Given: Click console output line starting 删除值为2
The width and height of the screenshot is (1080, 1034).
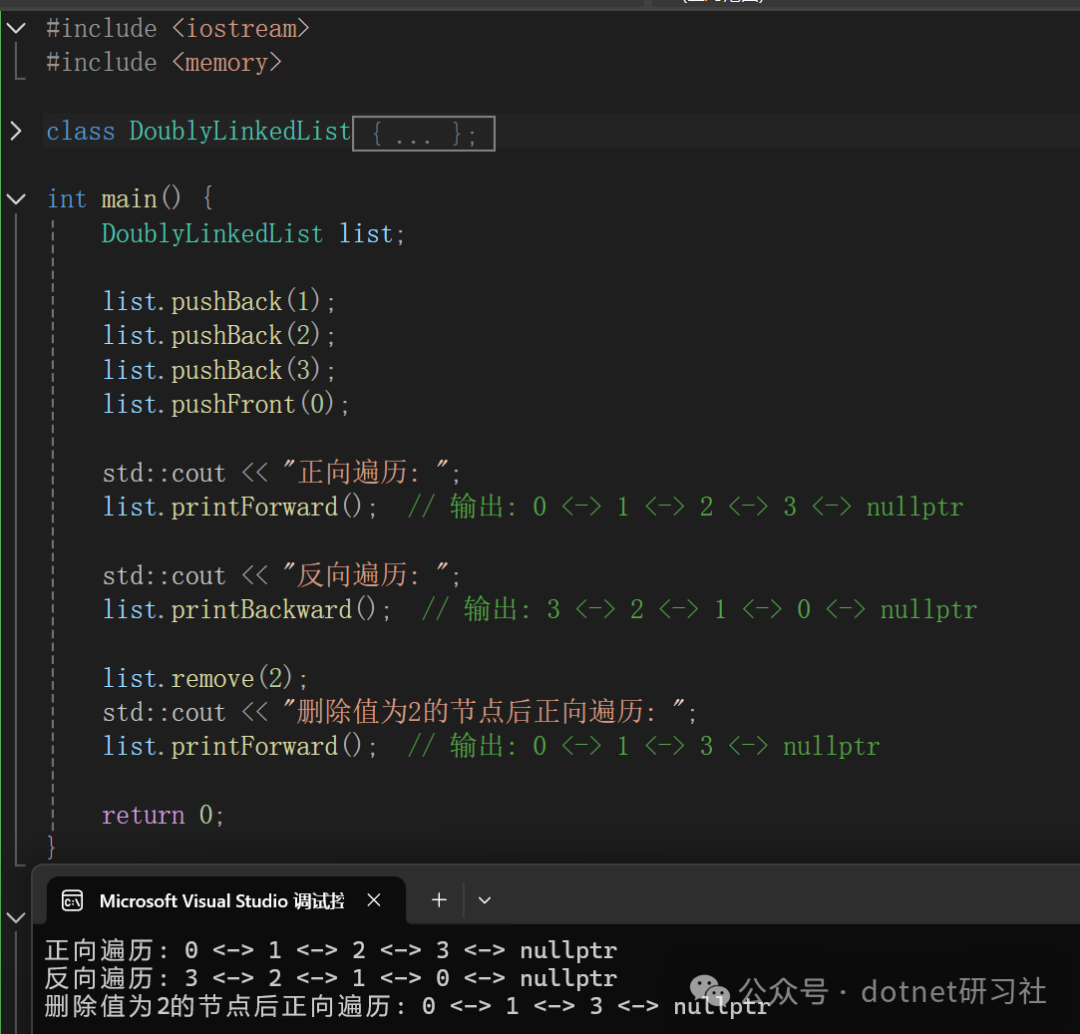Looking at the screenshot, I should (x=407, y=1006).
